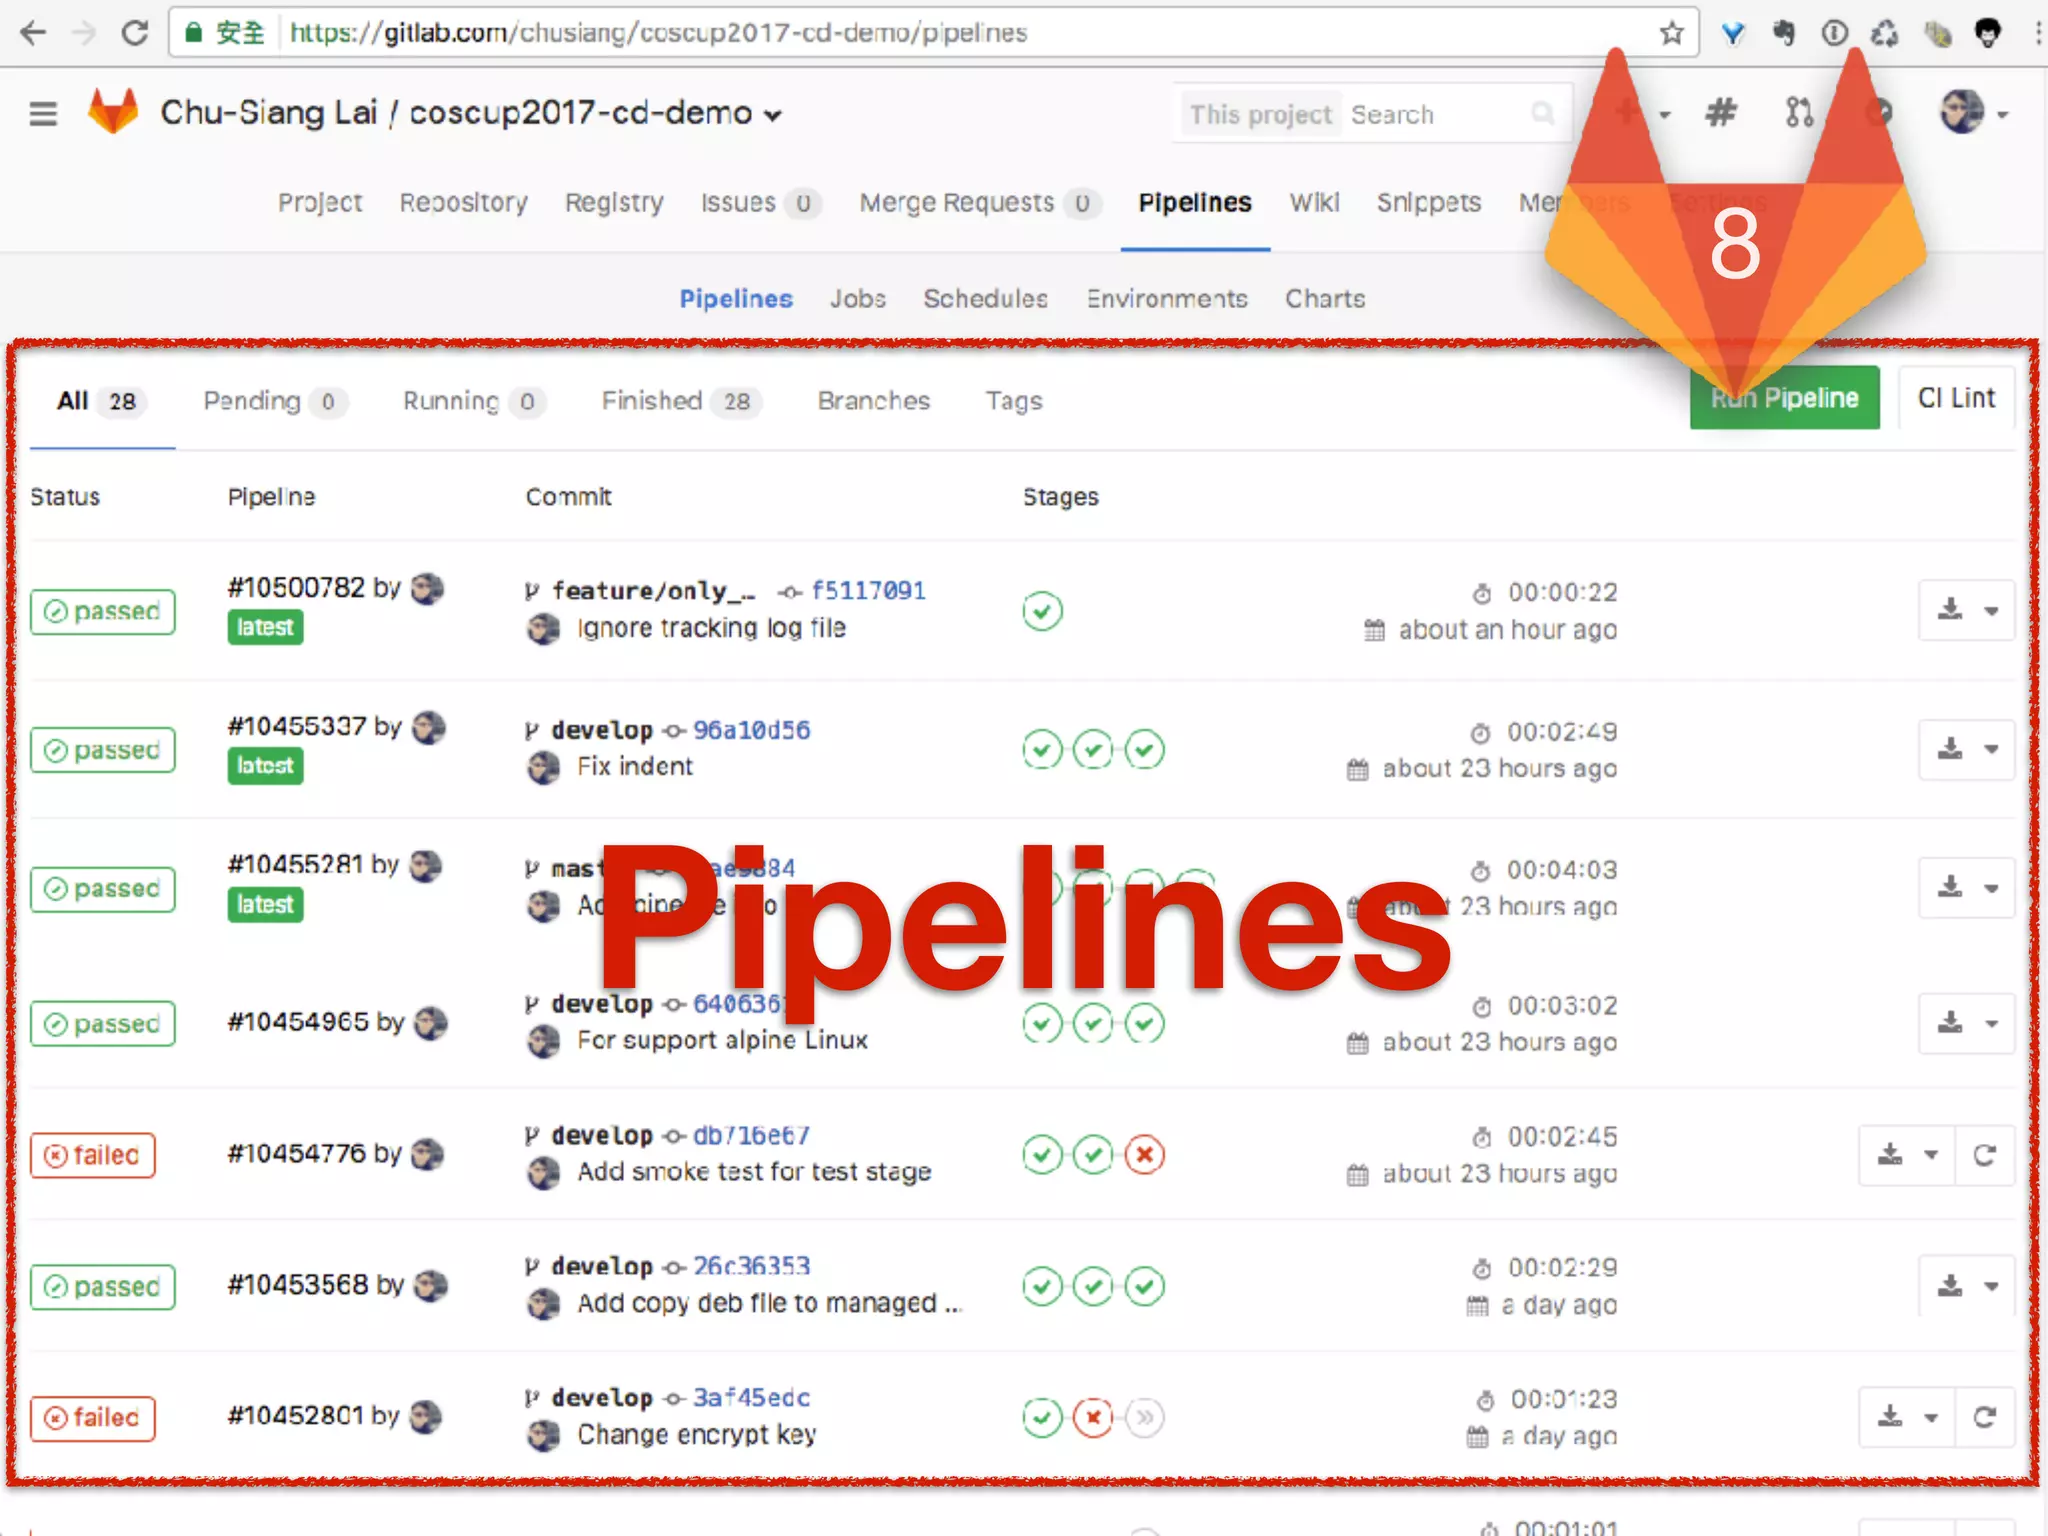Open the issues hash icon in the navbar
Image resolution: width=2048 pixels, height=1536 pixels.
1720,113
